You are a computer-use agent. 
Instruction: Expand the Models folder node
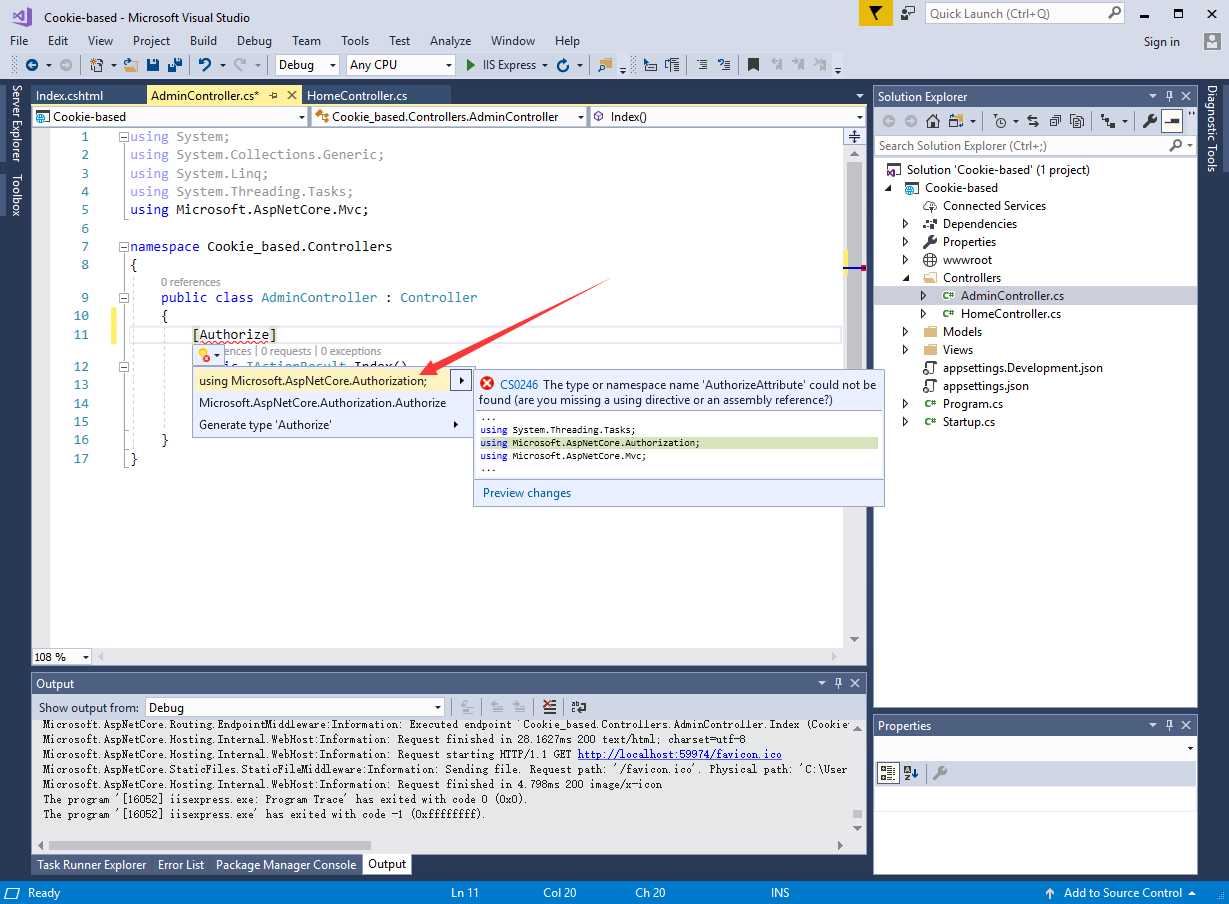(x=906, y=332)
